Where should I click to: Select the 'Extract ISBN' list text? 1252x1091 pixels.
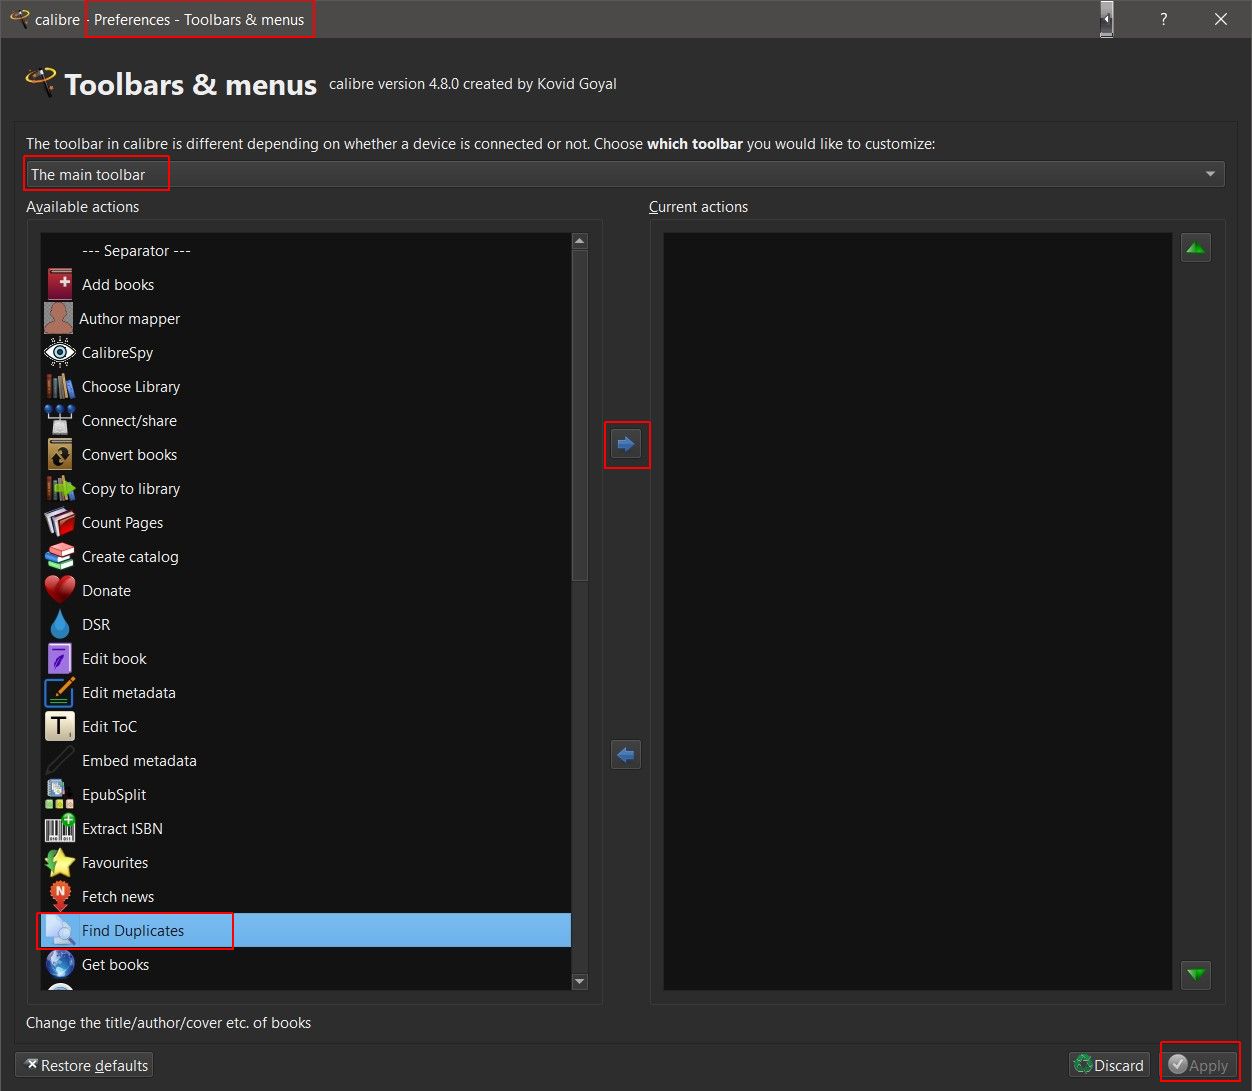click(122, 828)
